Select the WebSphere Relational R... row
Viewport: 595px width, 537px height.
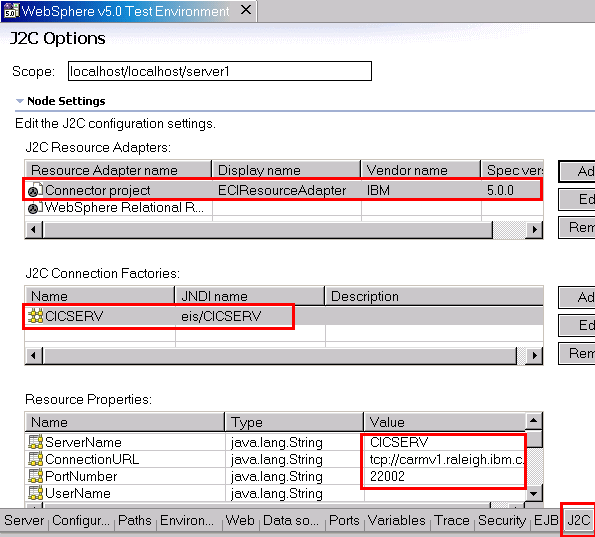pyautogui.click(x=284, y=207)
